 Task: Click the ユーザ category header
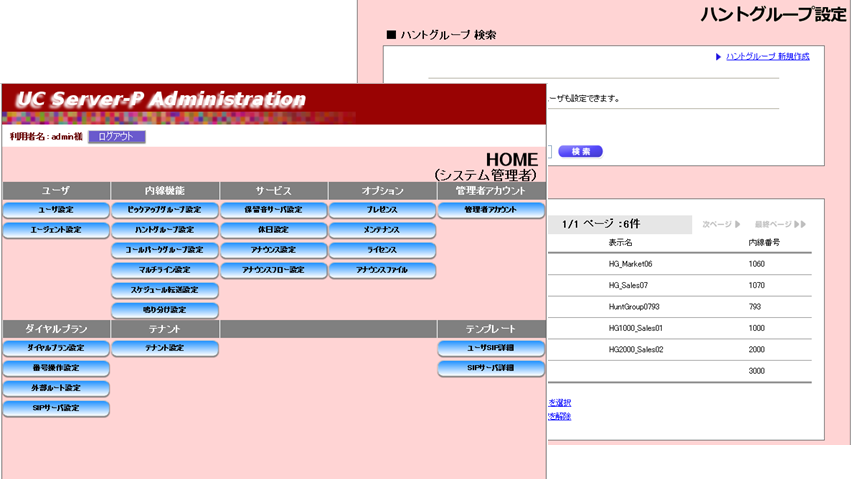tap(56, 191)
